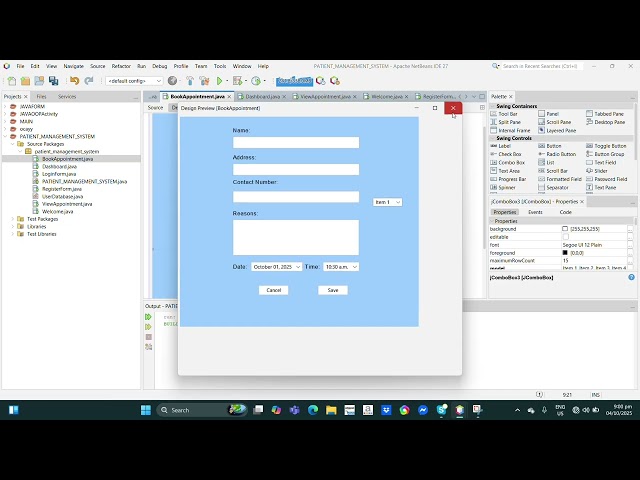This screenshot has height=480, width=640.
Task: Click the Undo toolbar icon
Action: [74, 81]
